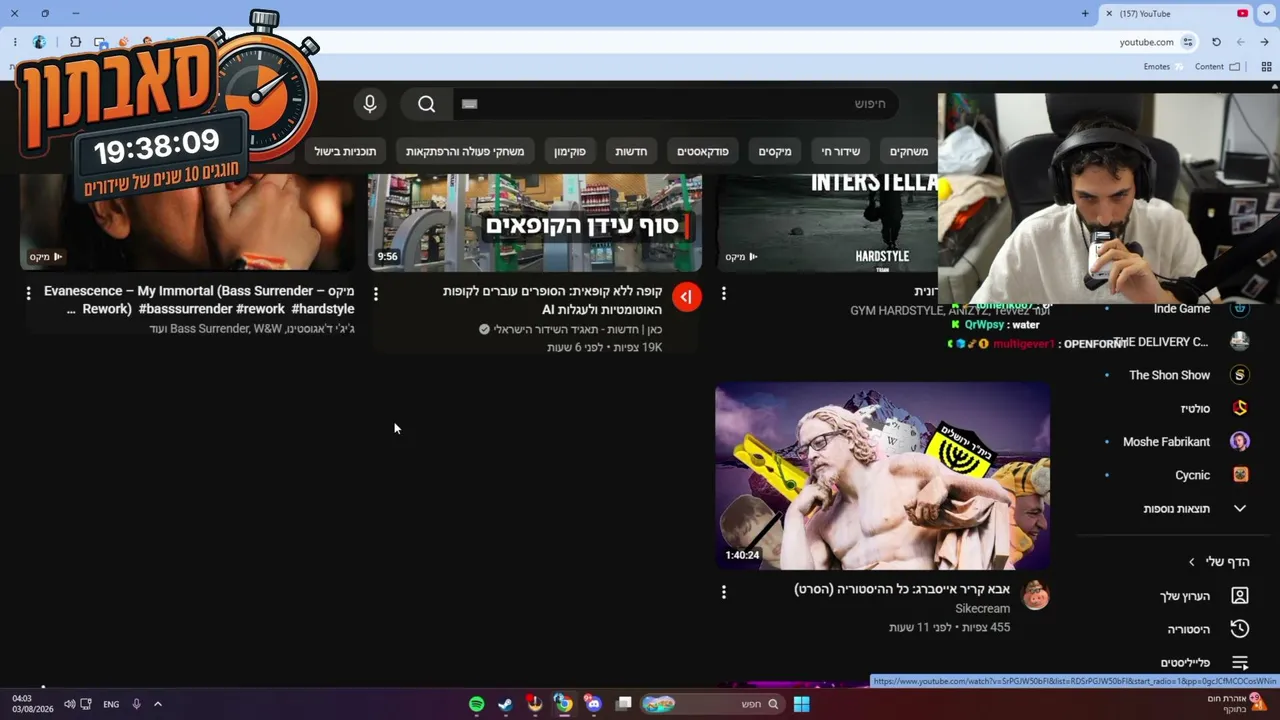Open the הערוץ שלך sidebar link
Screen dimensions: 1280x720
(x=1185, y=596)
